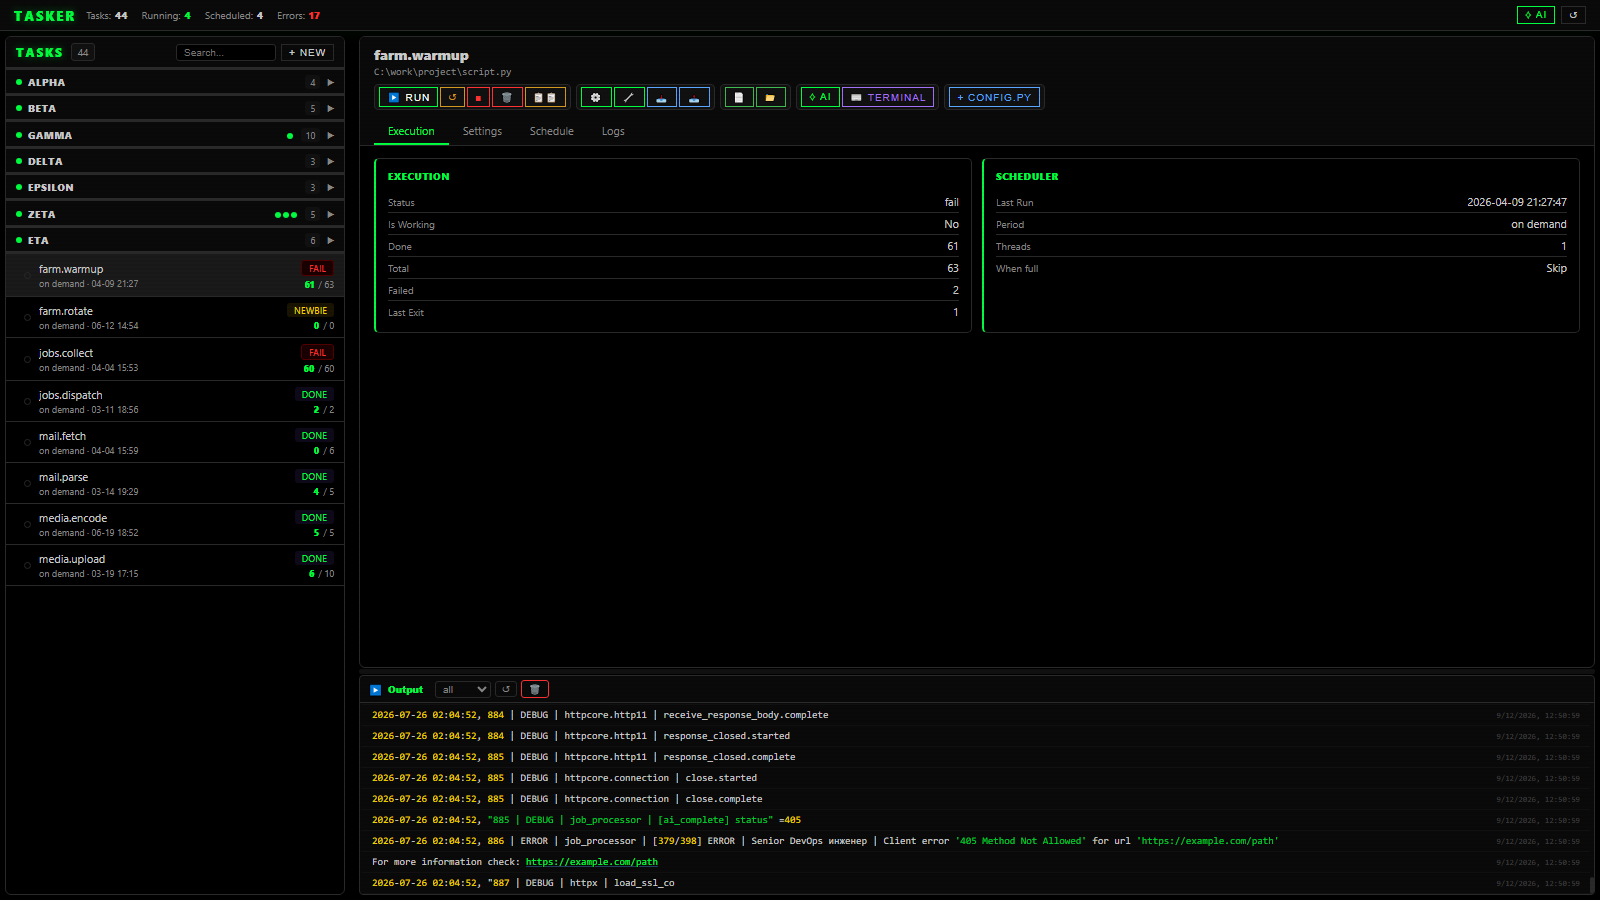The height and width of the screenshot is (900, 1600).
Task: Open the TERMINAL button
Action: tap(888, 97)
